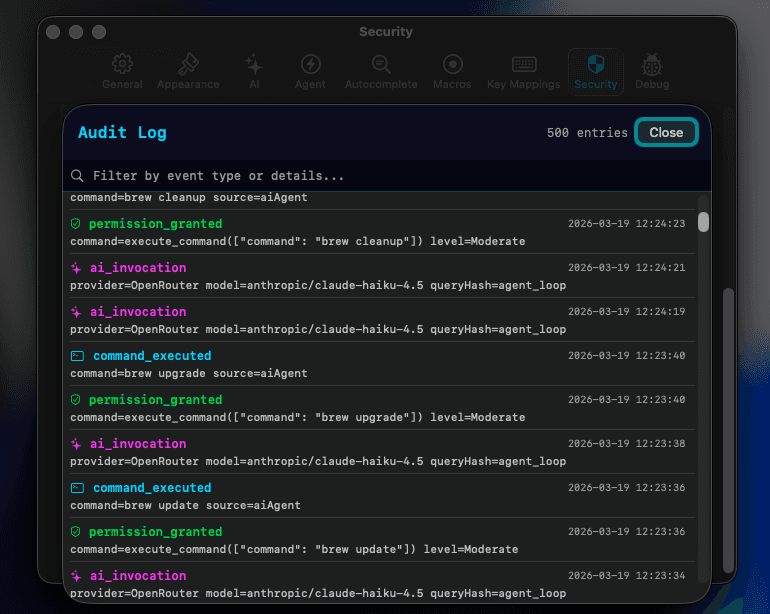Image resolution: width=770 pixels, height=614 pixels.
Task: Select provider=OpenRouter details of 12:24:19 entry
Action: (x=318, y=330)
